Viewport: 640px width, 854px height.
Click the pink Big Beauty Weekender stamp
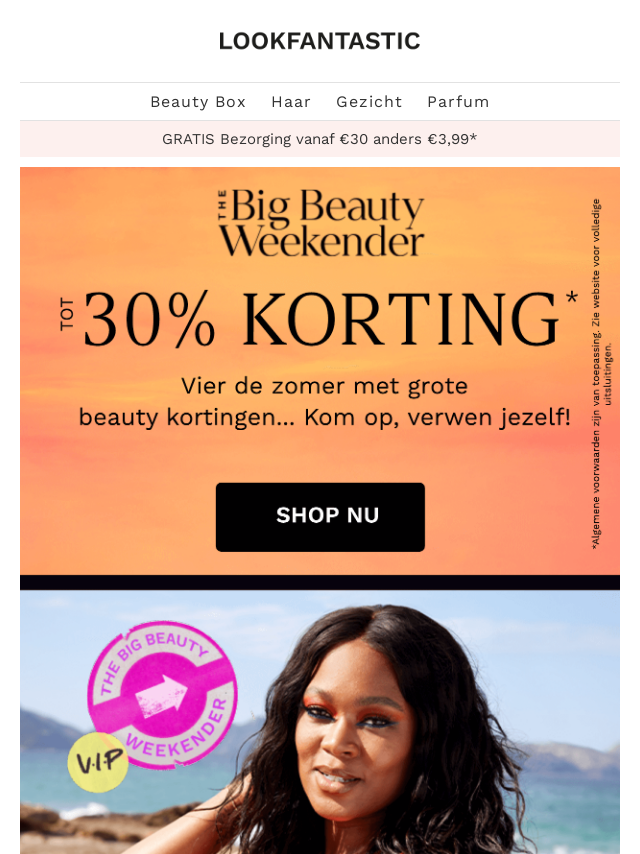click(162, 696)
